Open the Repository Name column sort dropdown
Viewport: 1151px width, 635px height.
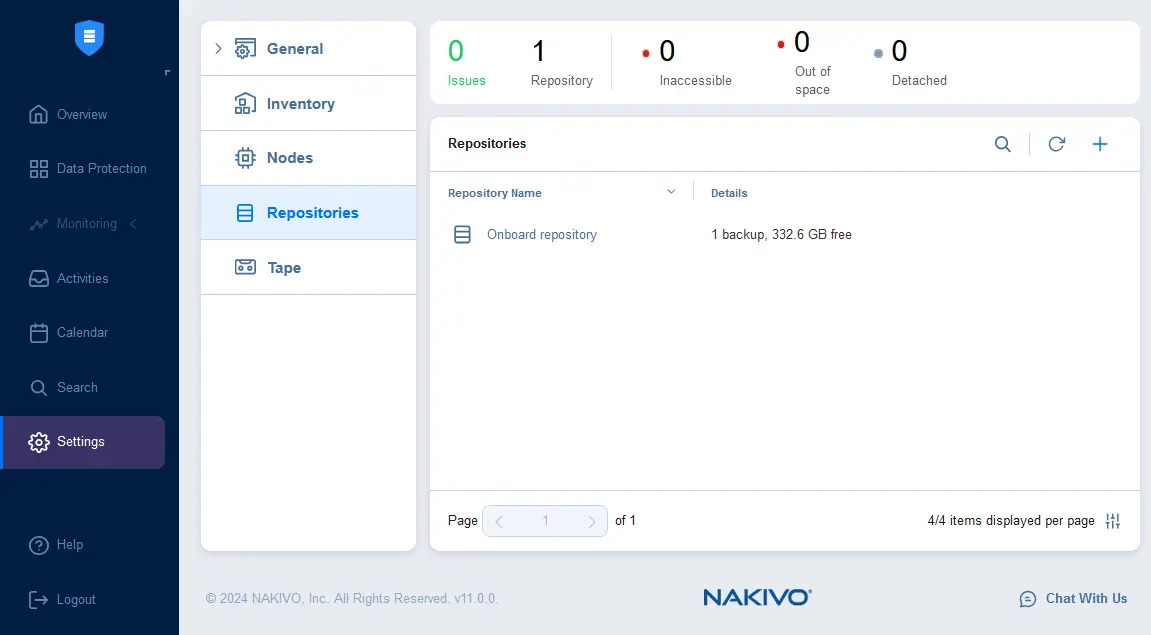(671, 192)
